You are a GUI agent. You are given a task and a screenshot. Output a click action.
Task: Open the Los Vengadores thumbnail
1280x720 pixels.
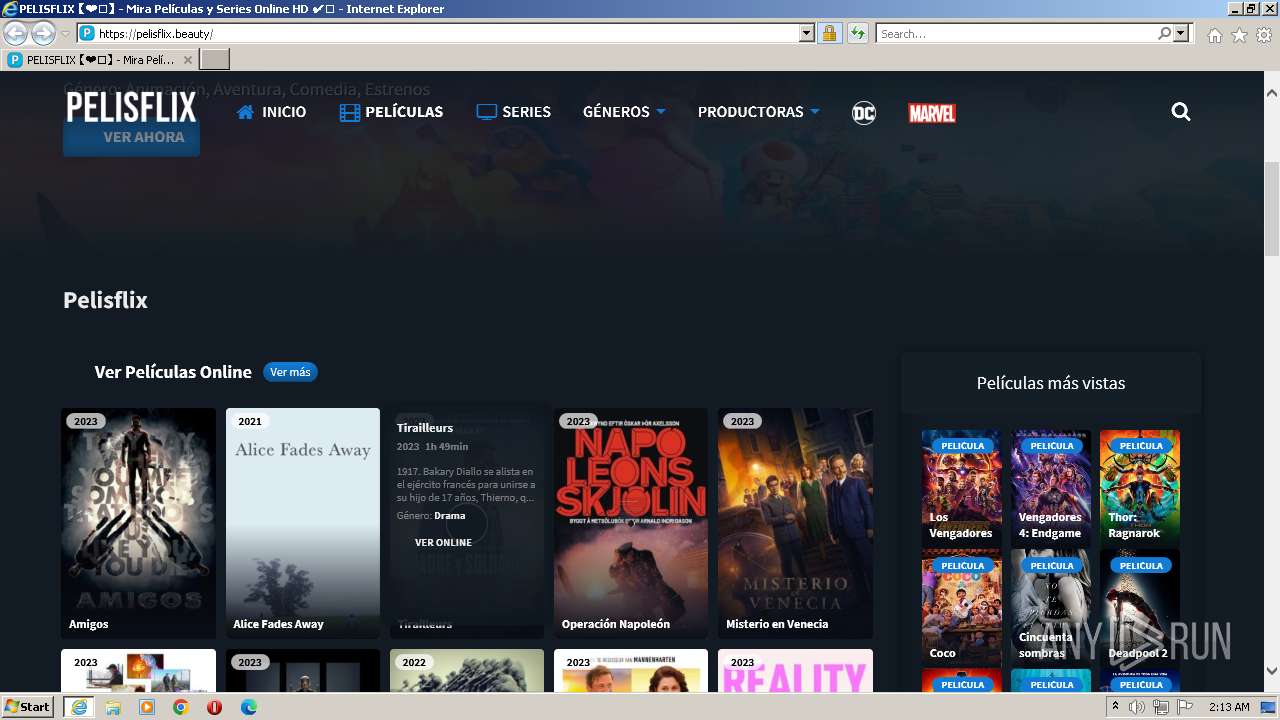(x=961, y=488)
